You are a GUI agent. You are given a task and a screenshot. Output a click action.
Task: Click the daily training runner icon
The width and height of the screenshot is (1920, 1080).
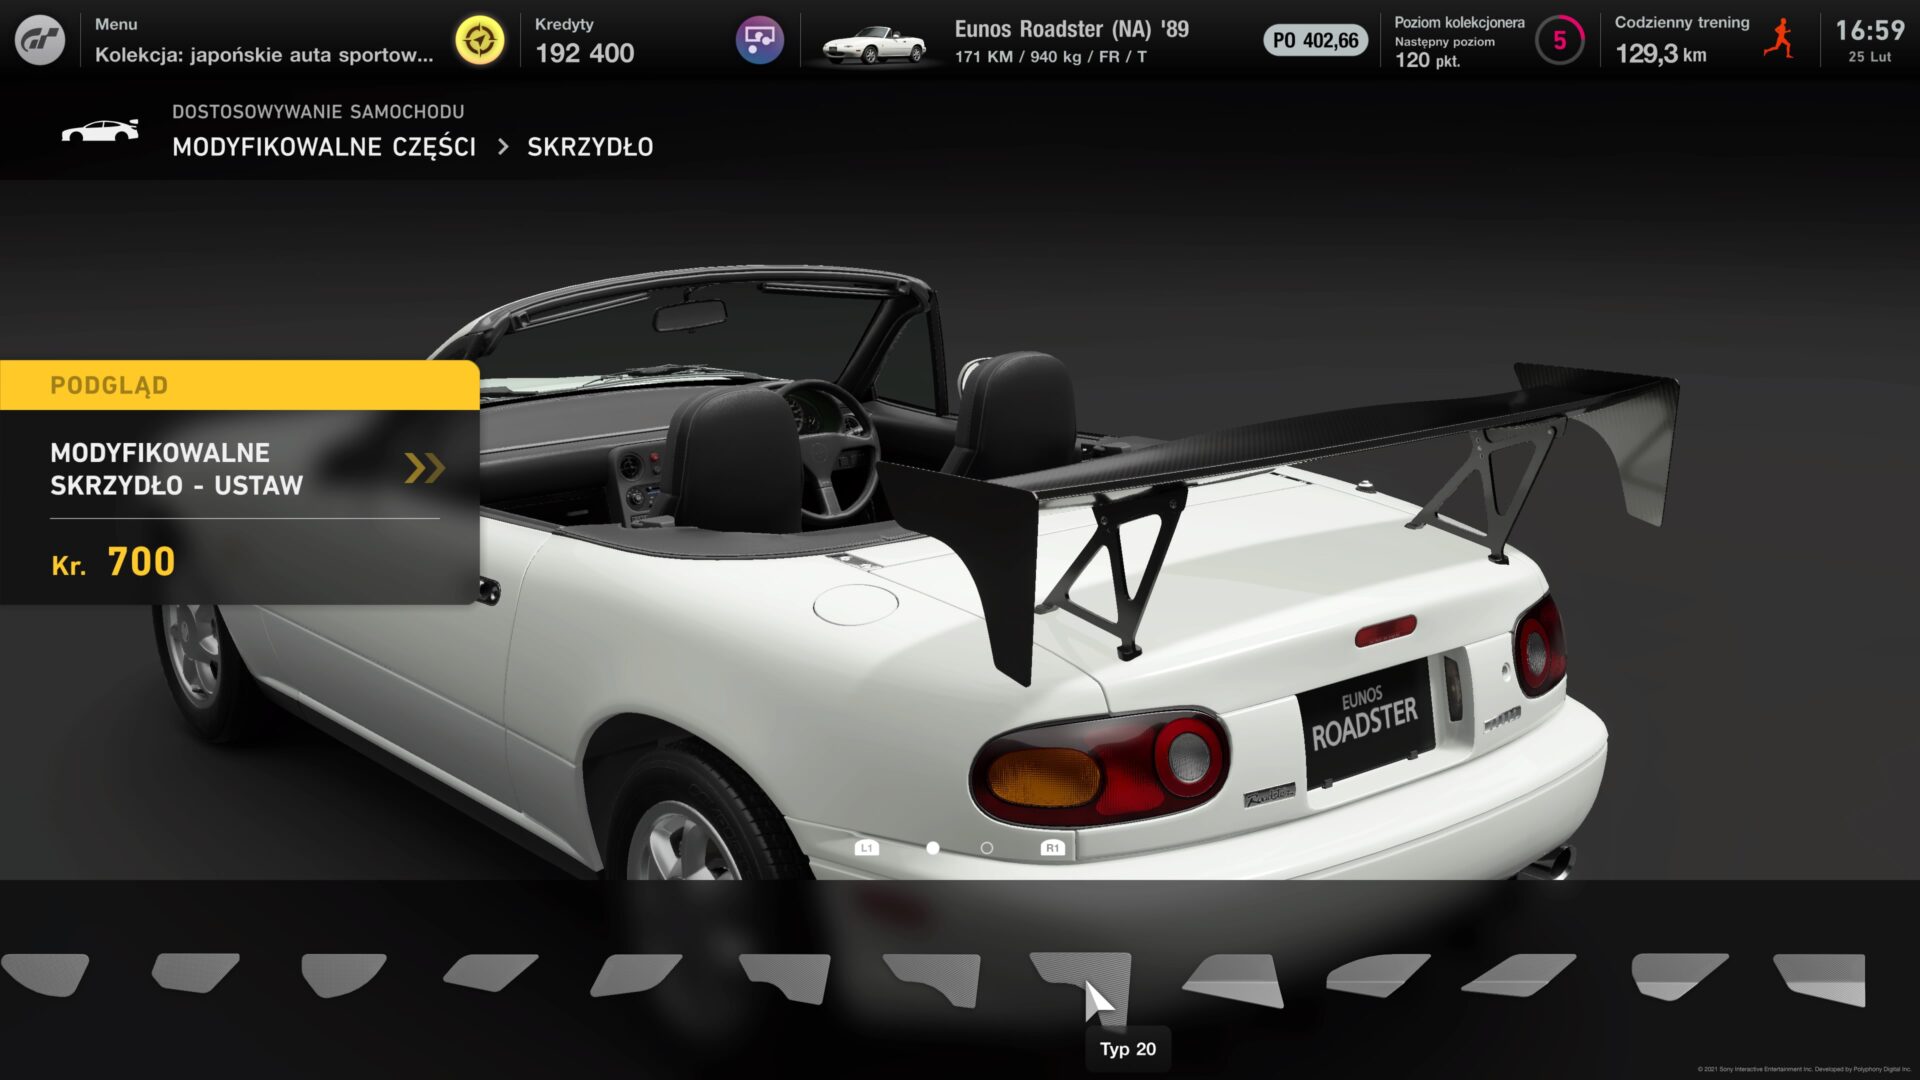coord(1779,40)
